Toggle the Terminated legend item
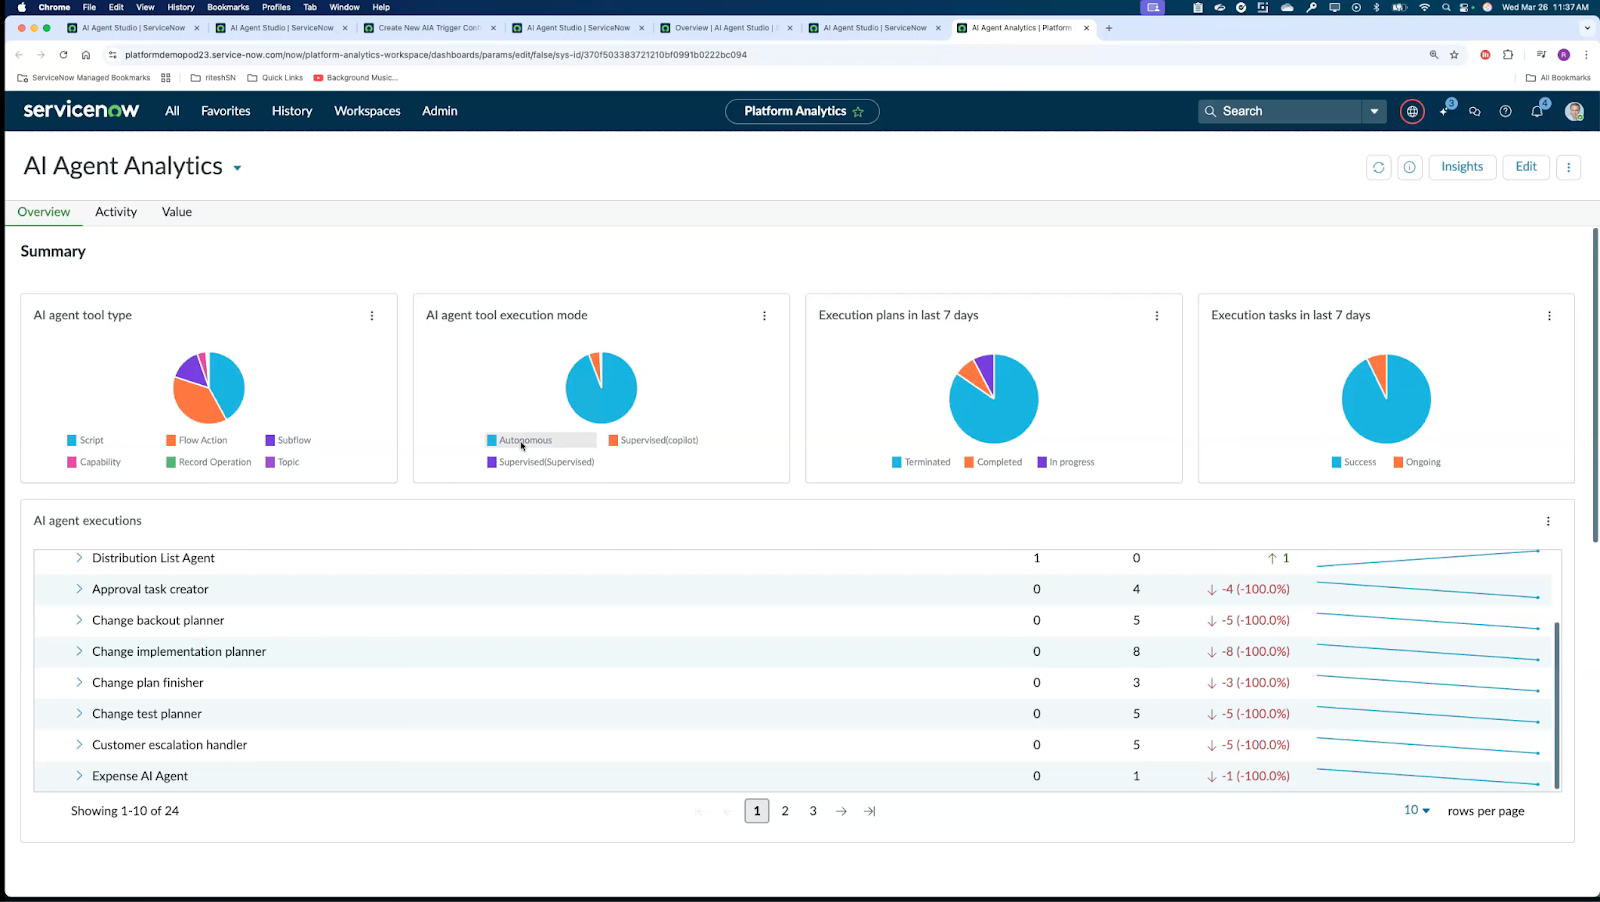 [x=921, y=462]
